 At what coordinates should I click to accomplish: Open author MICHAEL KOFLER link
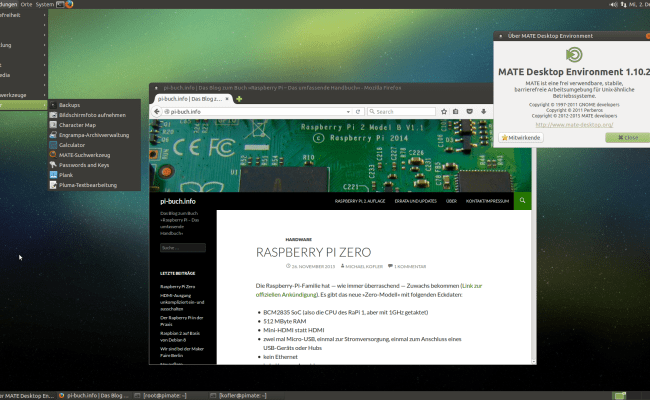(x=364, y=267)
